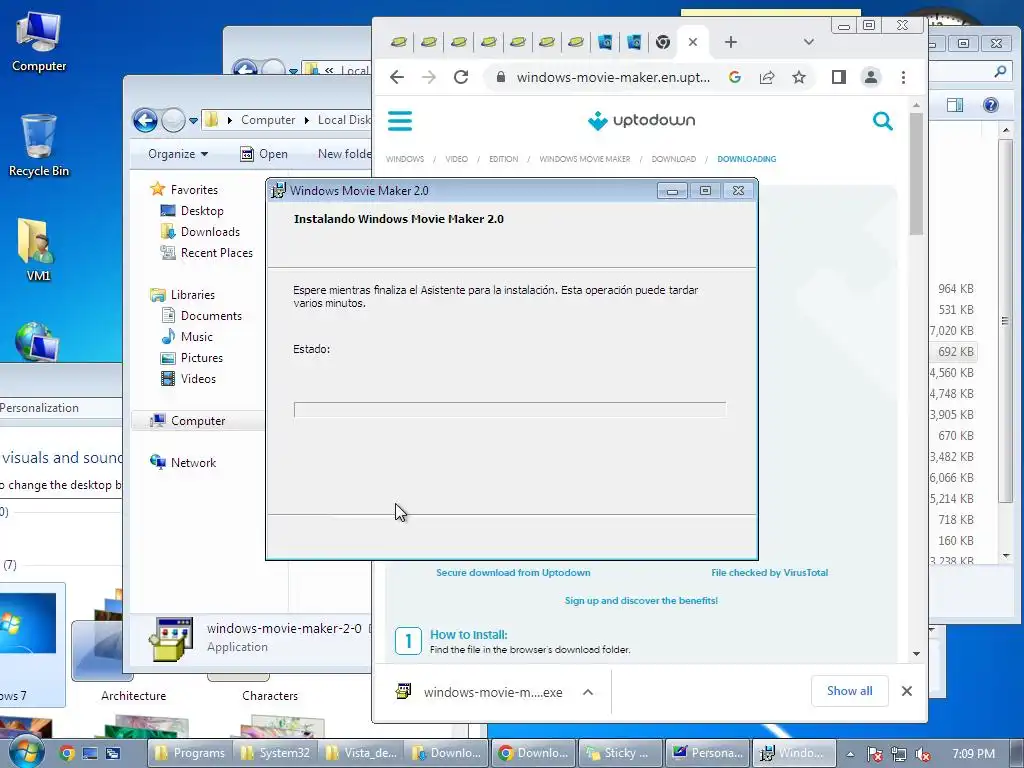This screenshot has width=1024, height=768.
Task: Switch to System32 taskbar button
Action: coord(276,753)
